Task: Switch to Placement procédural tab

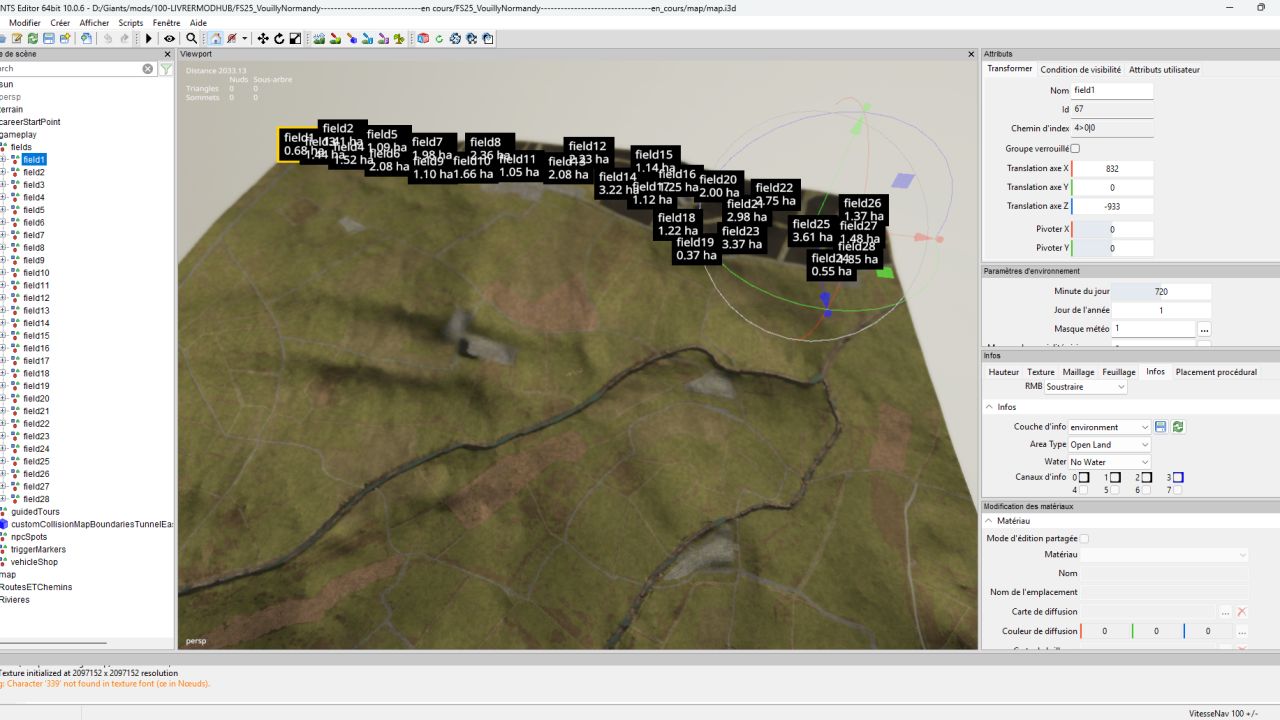Action: click(1216, 372)
